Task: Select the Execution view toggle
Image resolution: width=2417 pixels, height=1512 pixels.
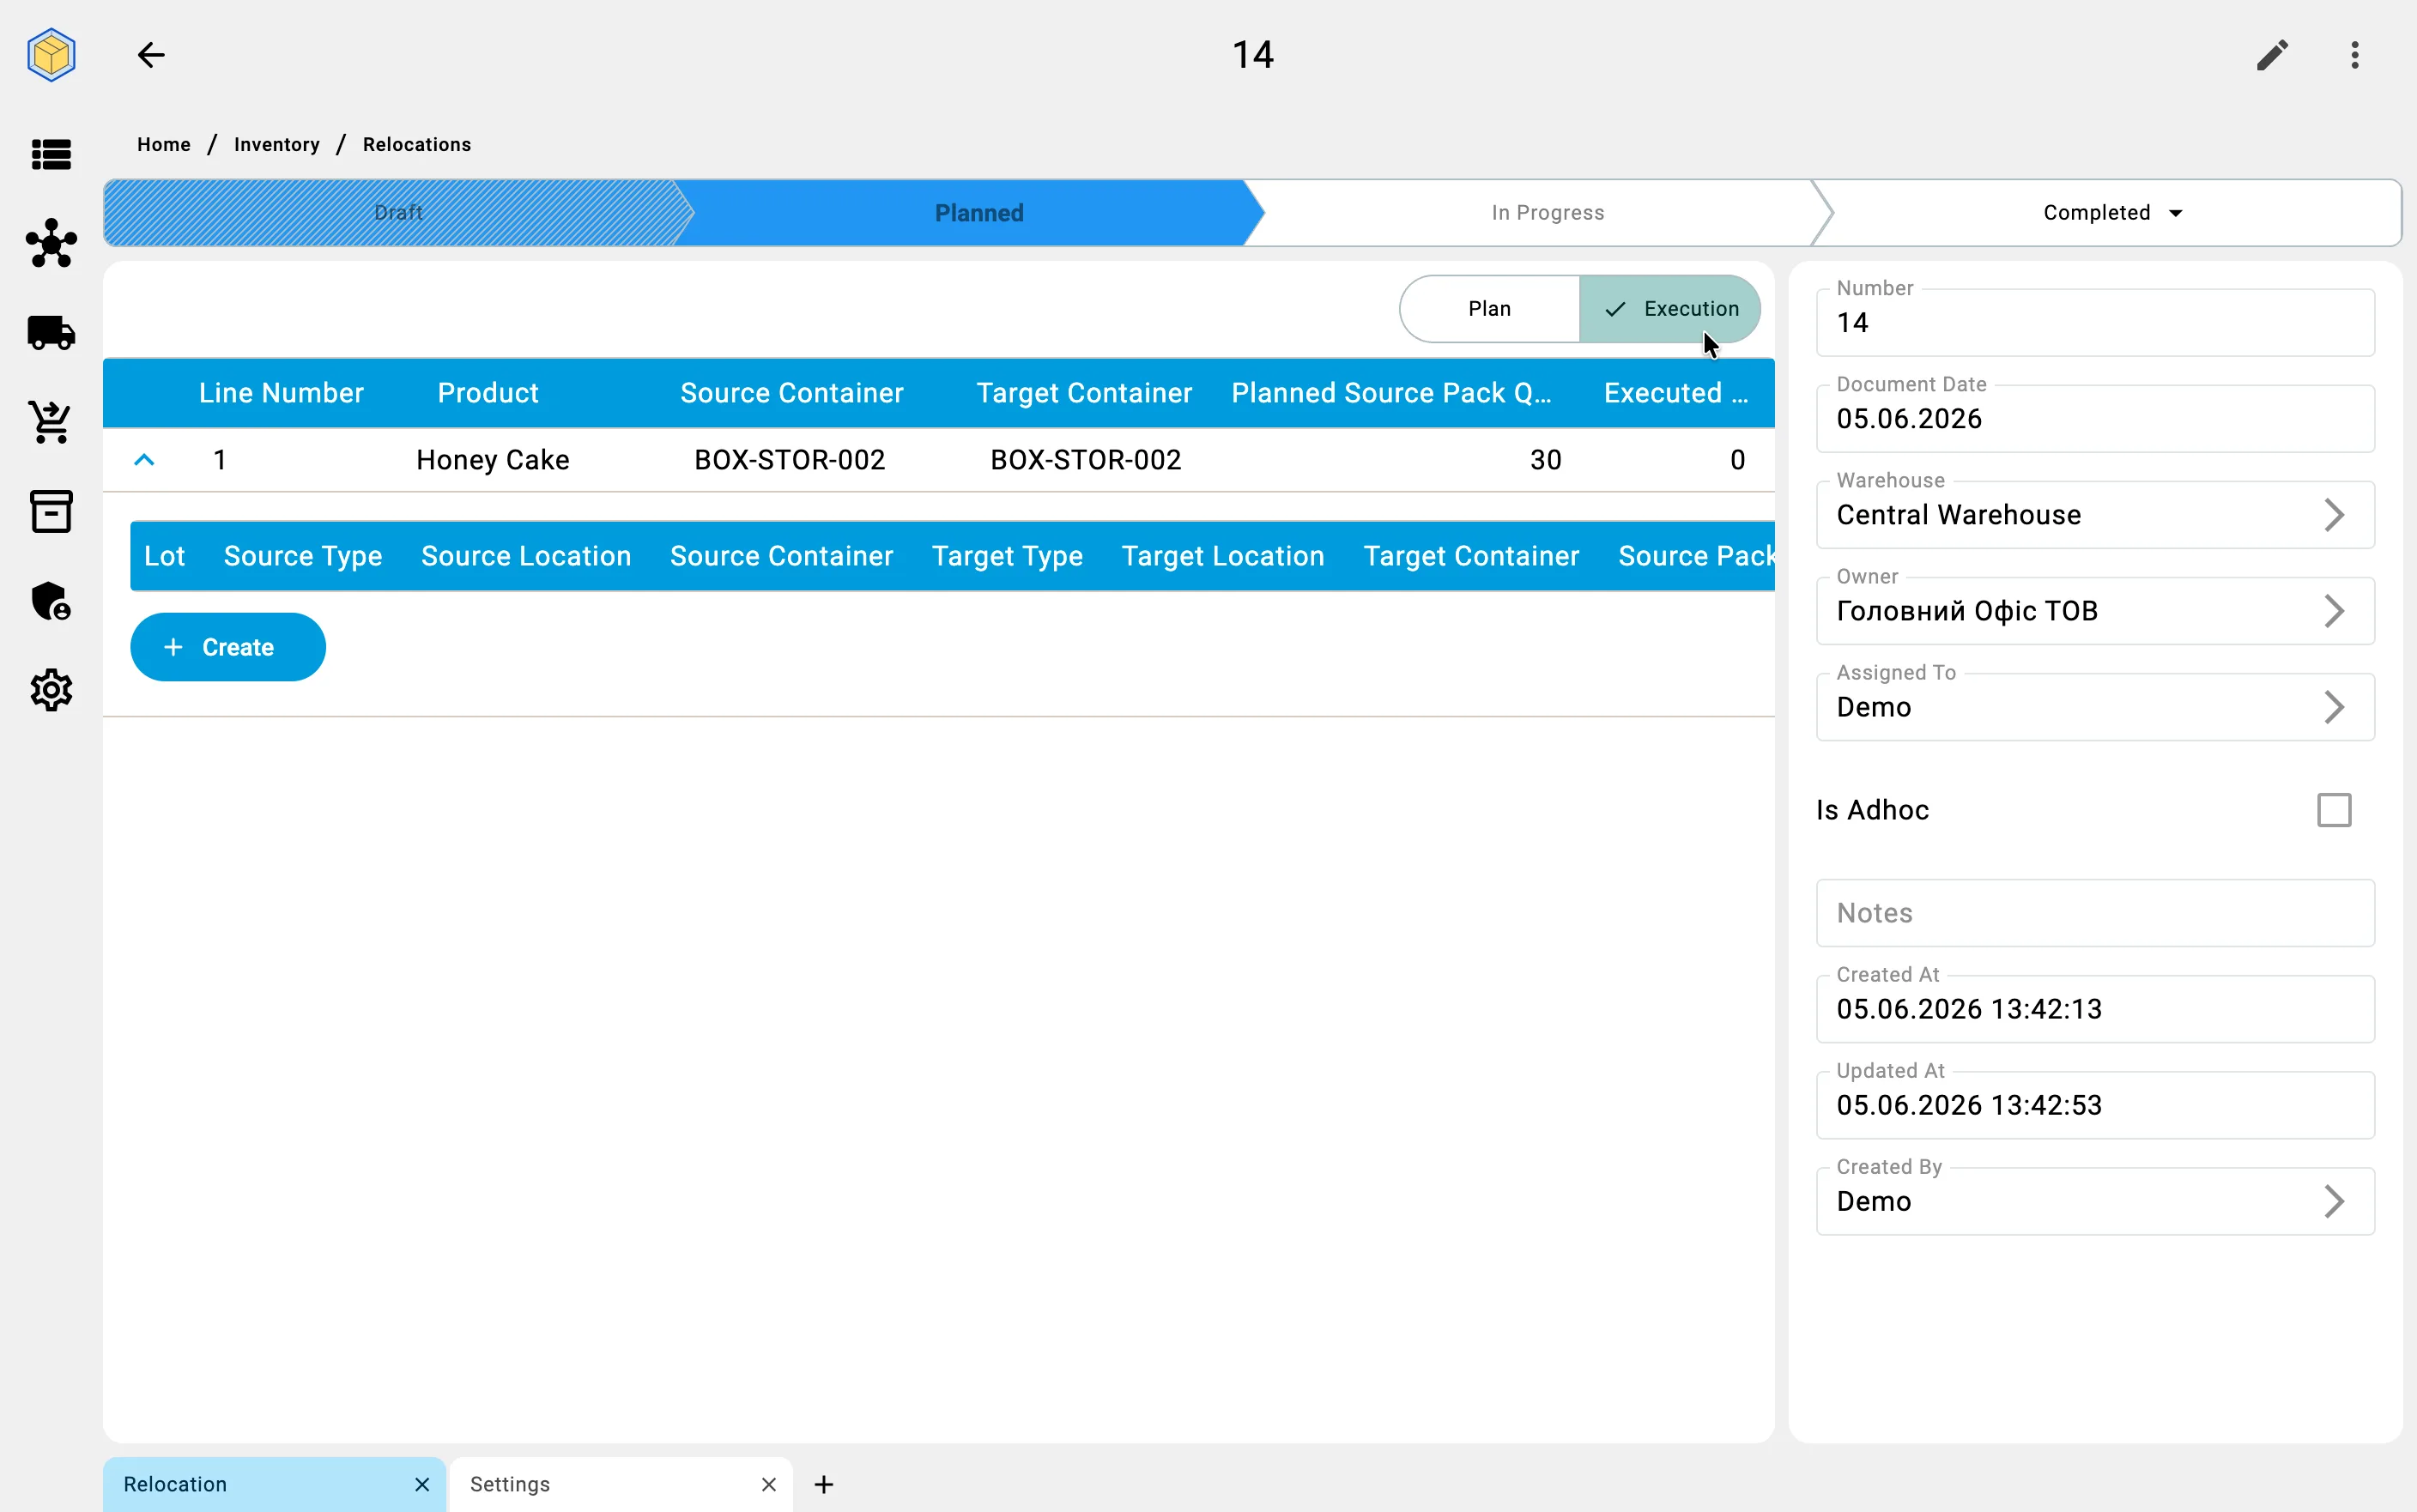Action: pyautogui.click(x=1670, y=309)
